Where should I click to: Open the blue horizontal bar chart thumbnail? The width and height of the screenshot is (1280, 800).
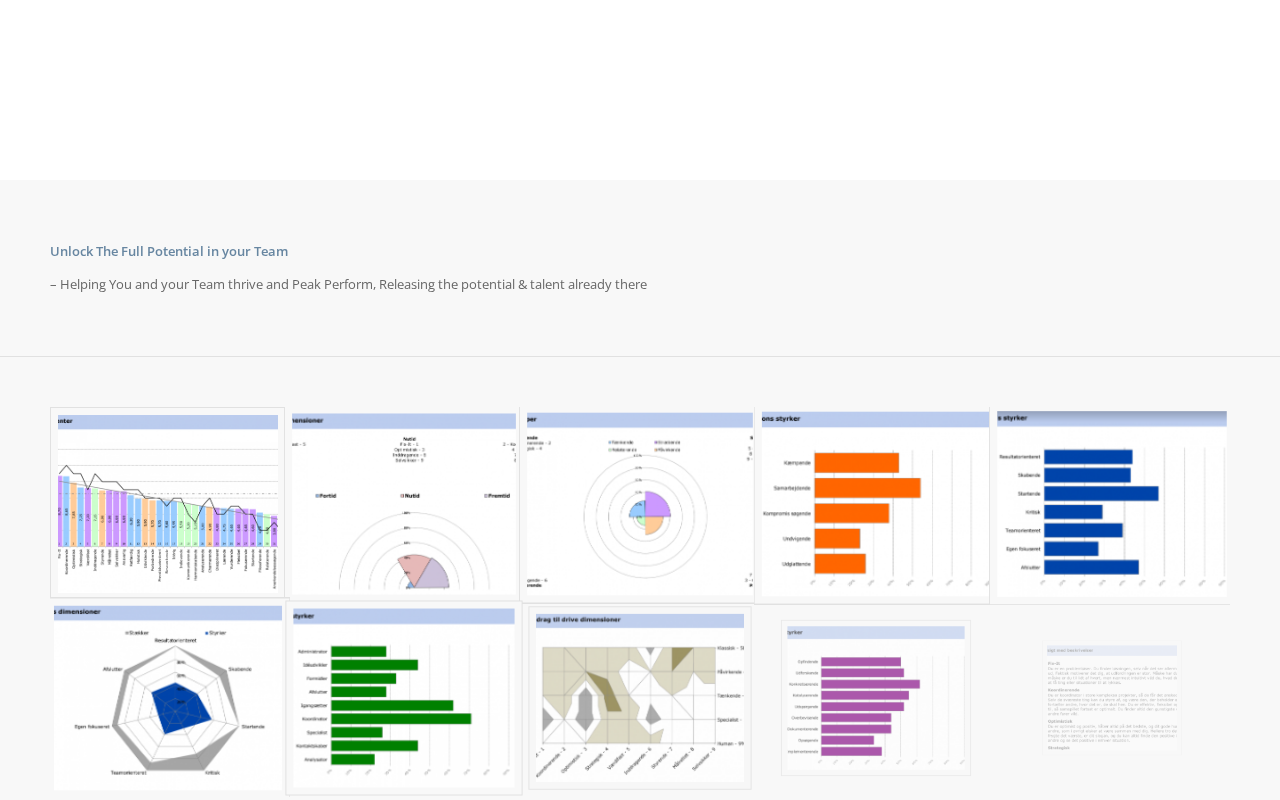tap(1111, 503)
